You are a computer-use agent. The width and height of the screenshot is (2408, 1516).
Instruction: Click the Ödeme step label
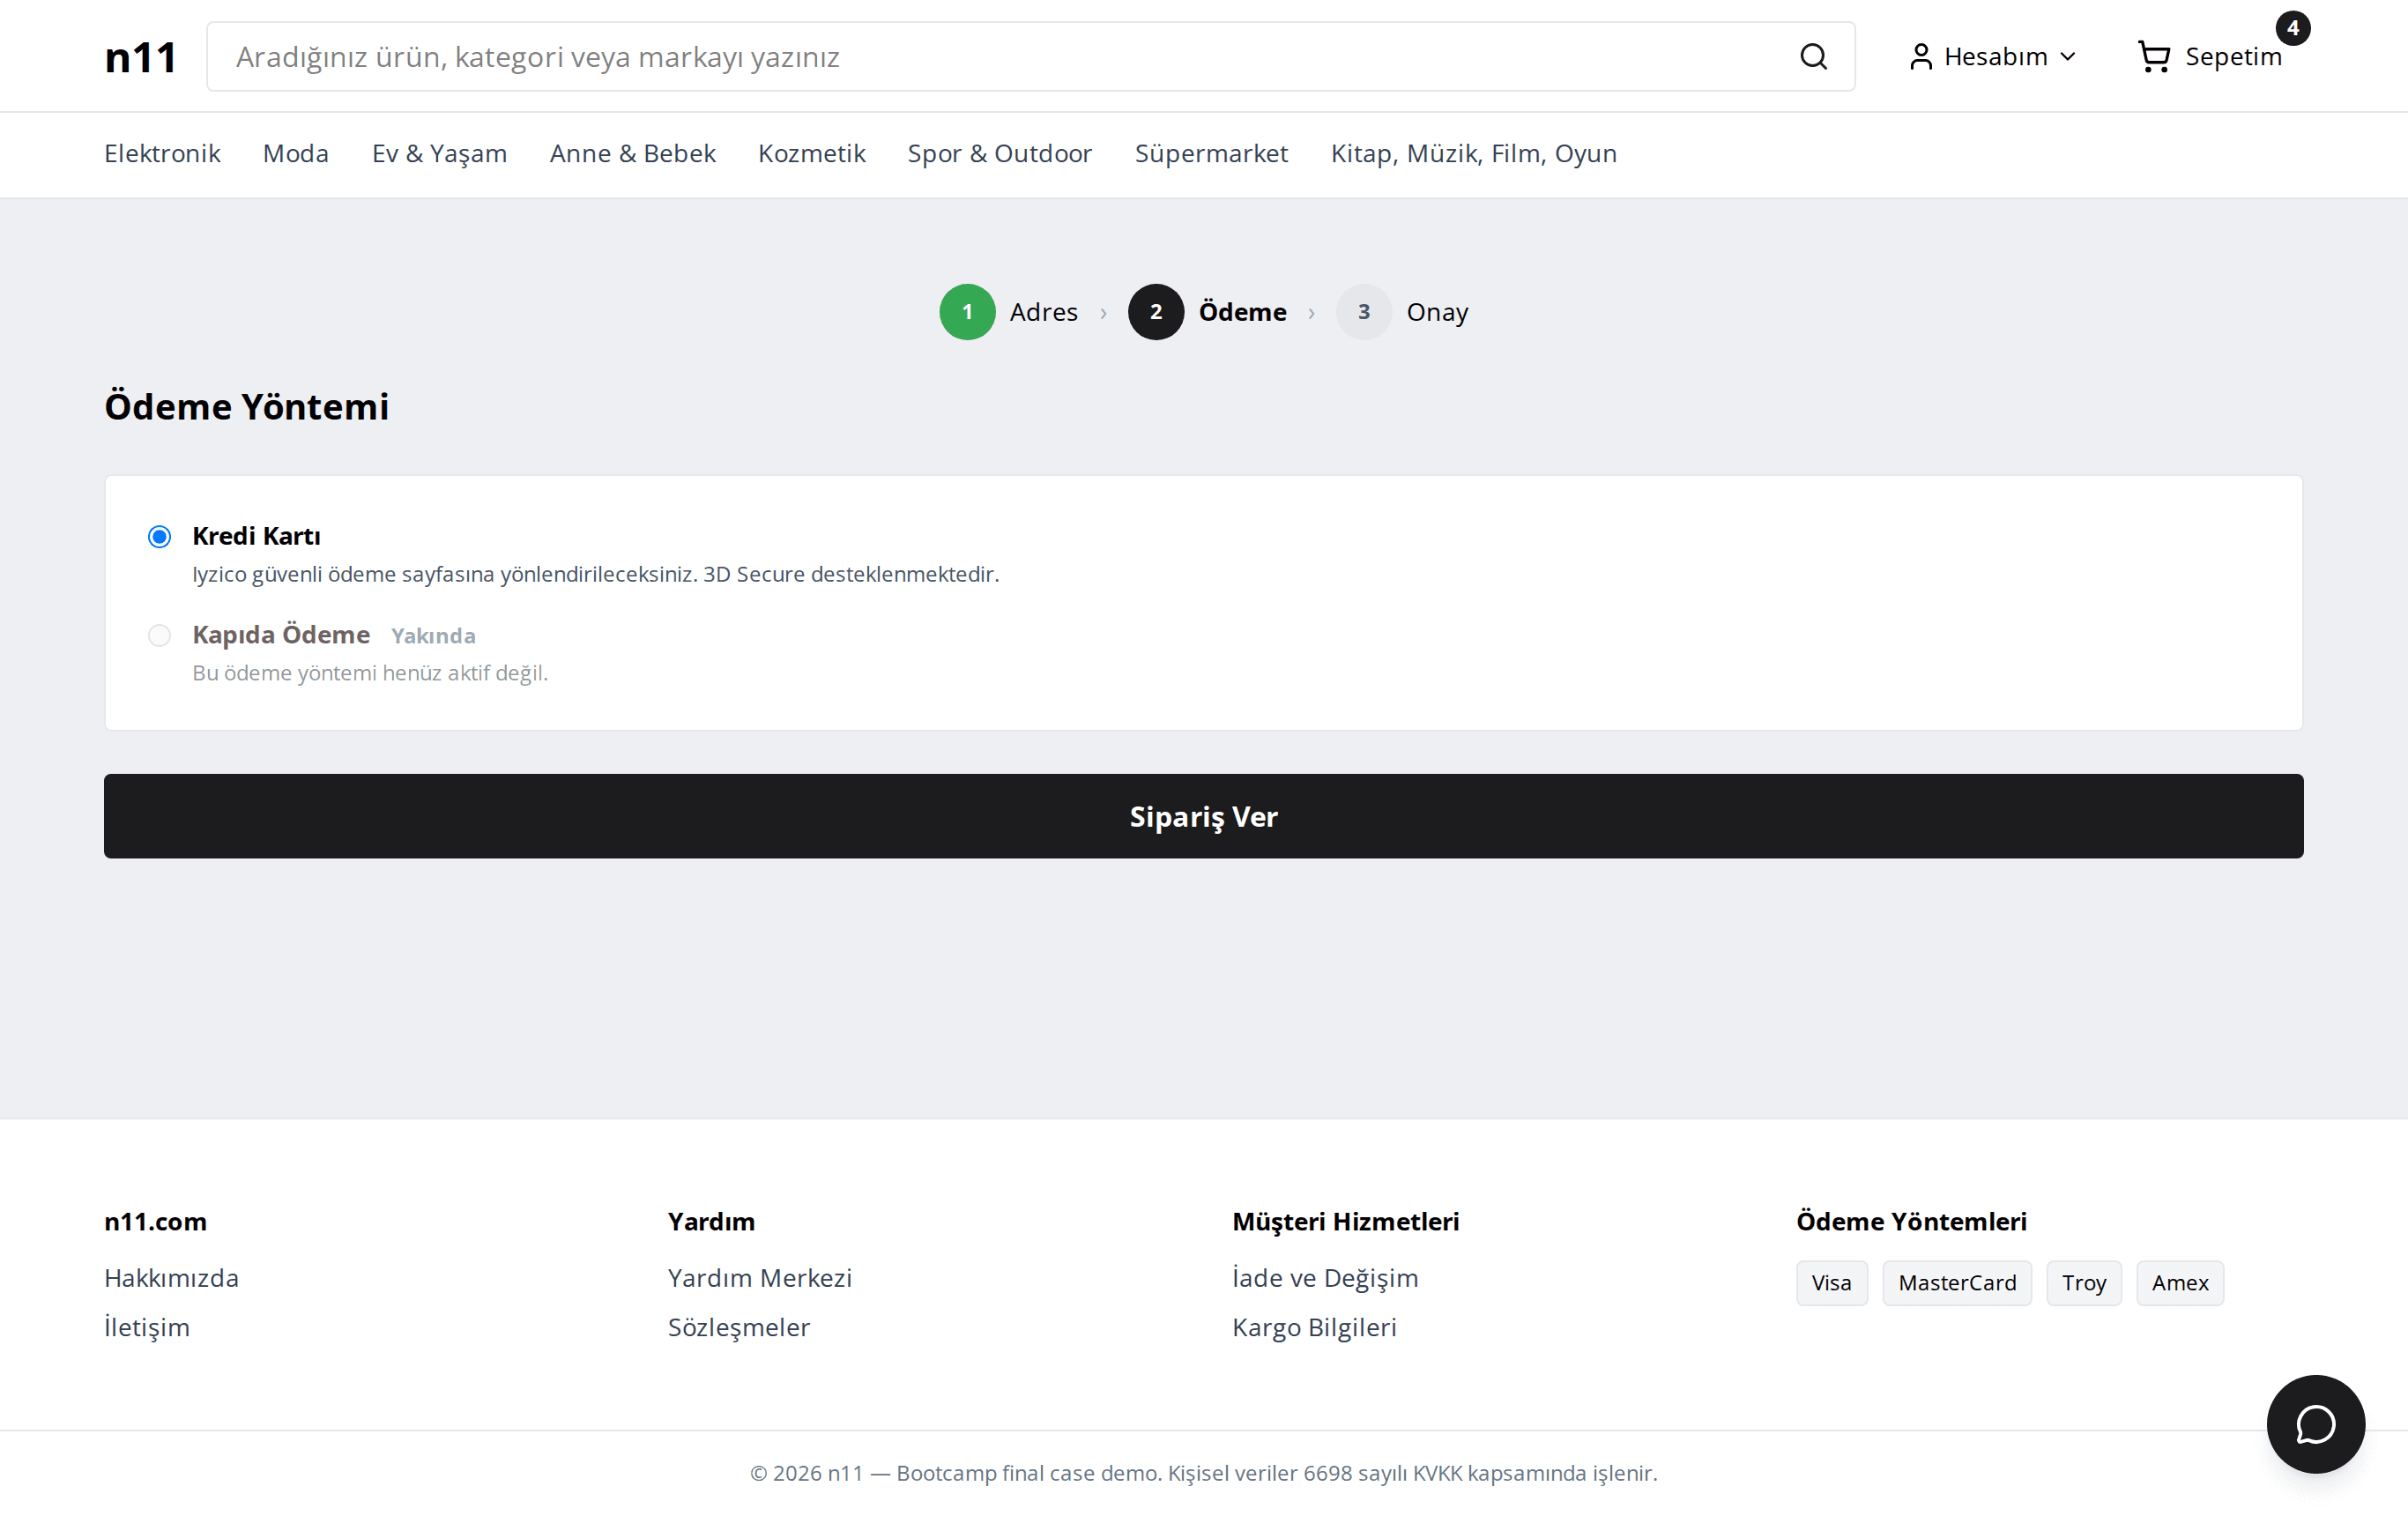click(1242, 312)
